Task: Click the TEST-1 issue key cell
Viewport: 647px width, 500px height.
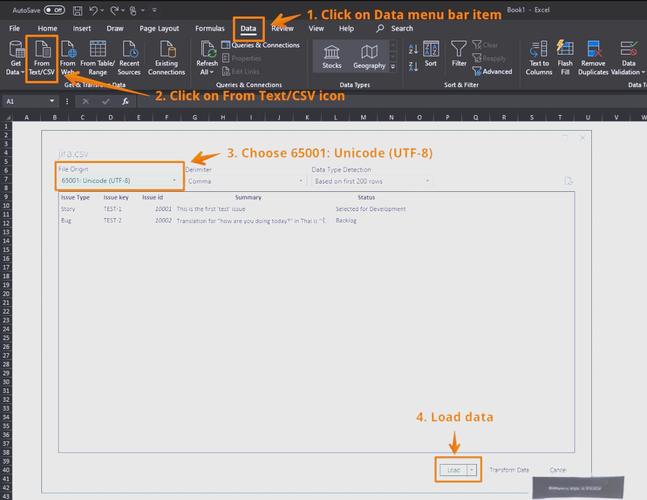Action: click(113, 209)
